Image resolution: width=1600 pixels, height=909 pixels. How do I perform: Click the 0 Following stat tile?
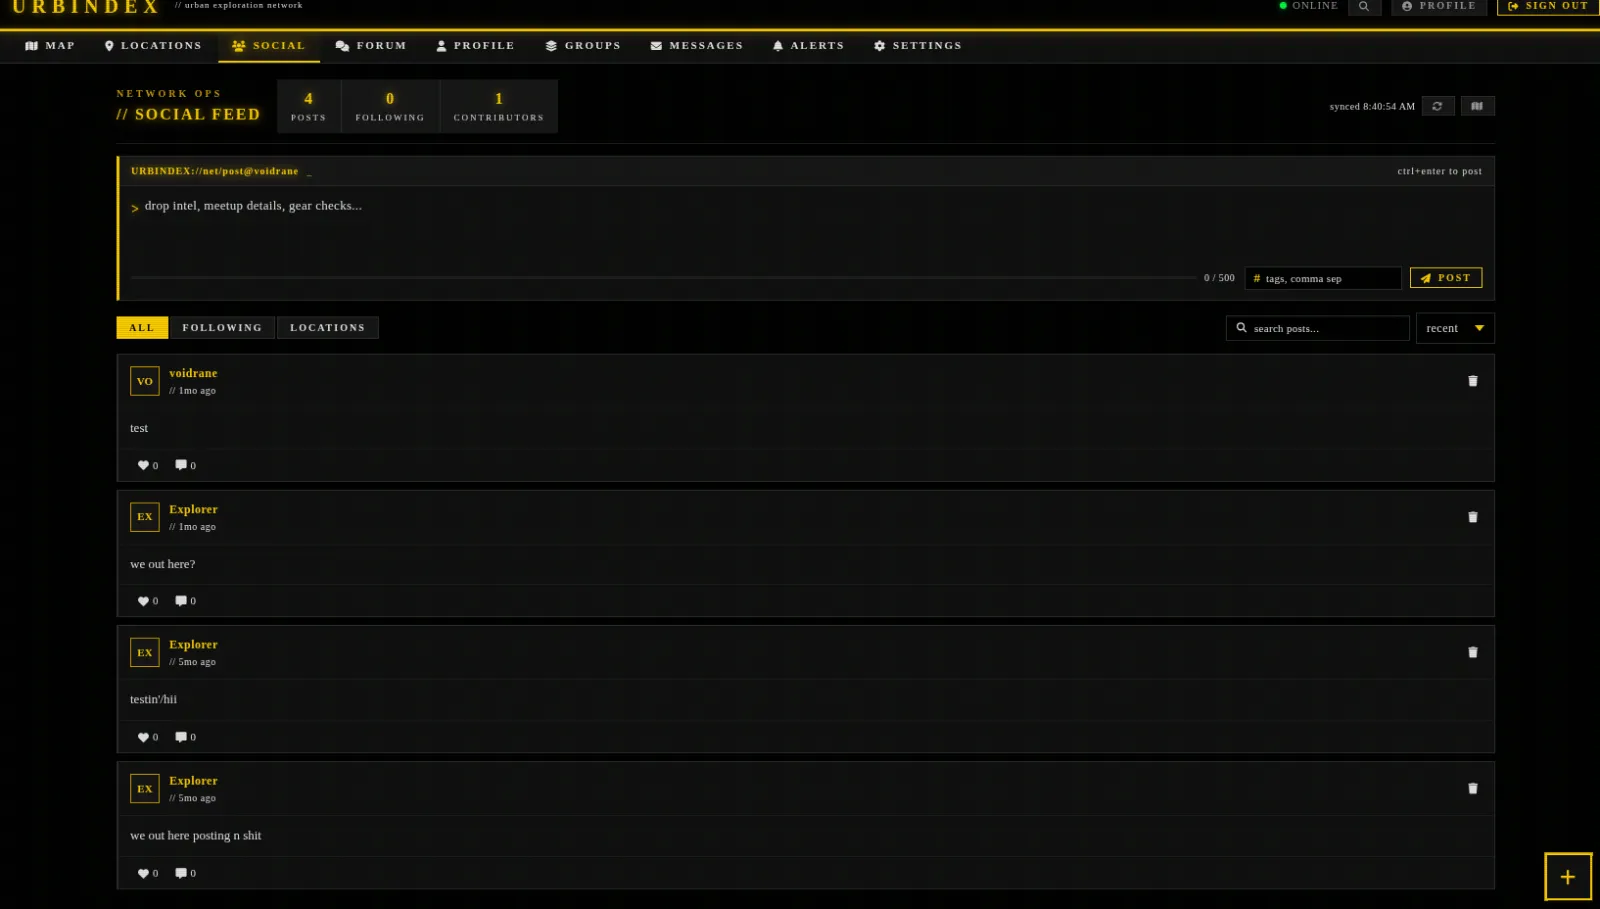point(390,106)
